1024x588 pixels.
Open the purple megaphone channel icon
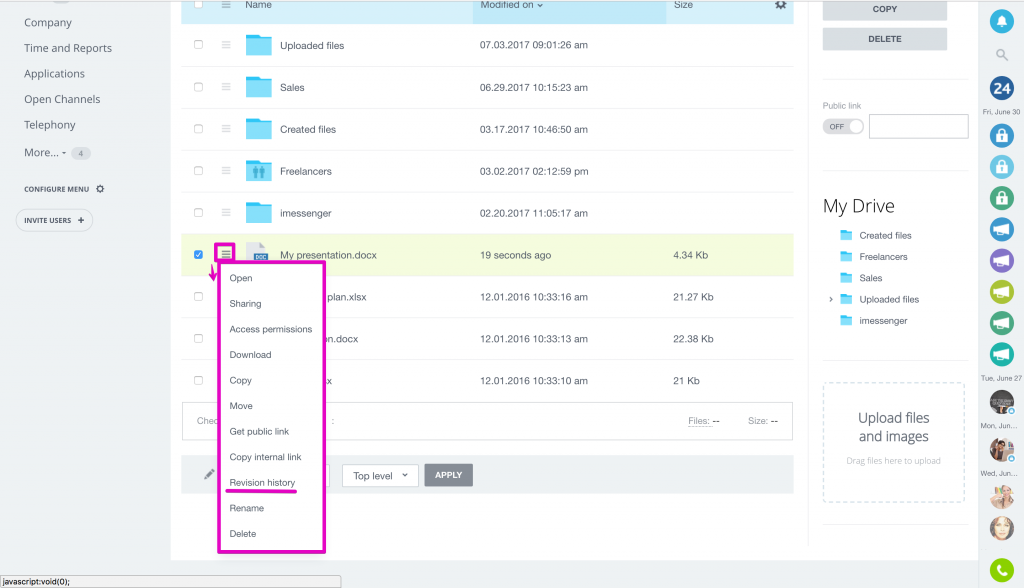(x=1001, y=261)
